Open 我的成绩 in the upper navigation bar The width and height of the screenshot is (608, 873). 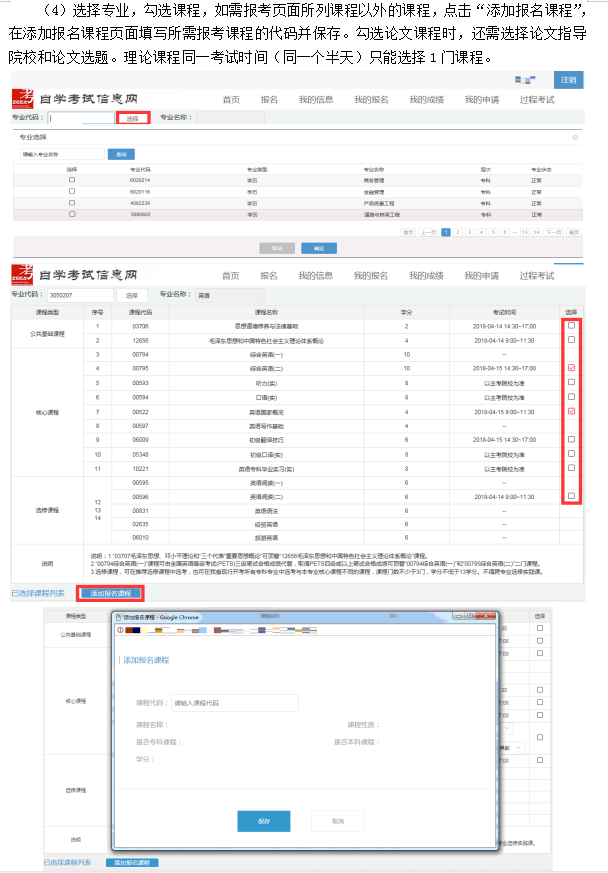(x=427, y=100)
